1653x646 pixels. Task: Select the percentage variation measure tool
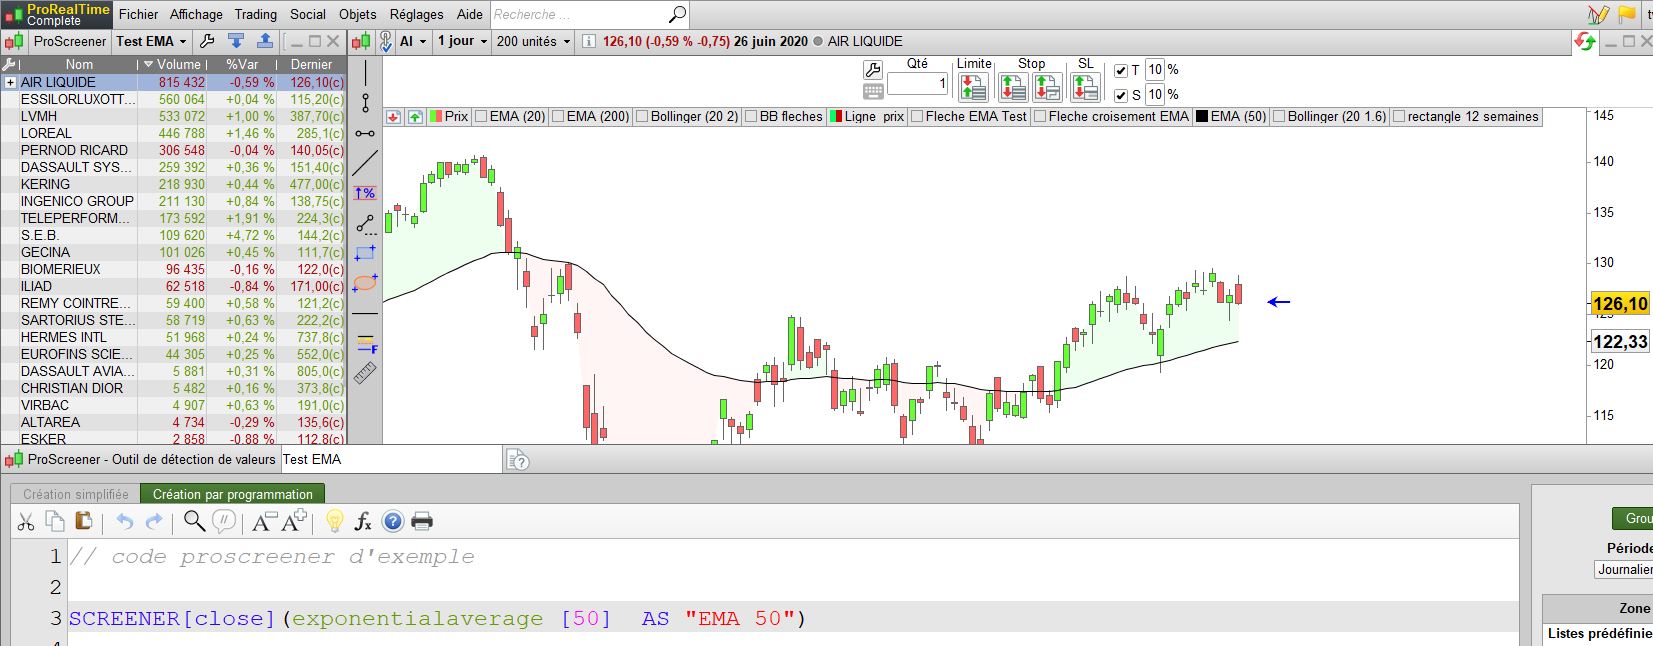(365, 193)
